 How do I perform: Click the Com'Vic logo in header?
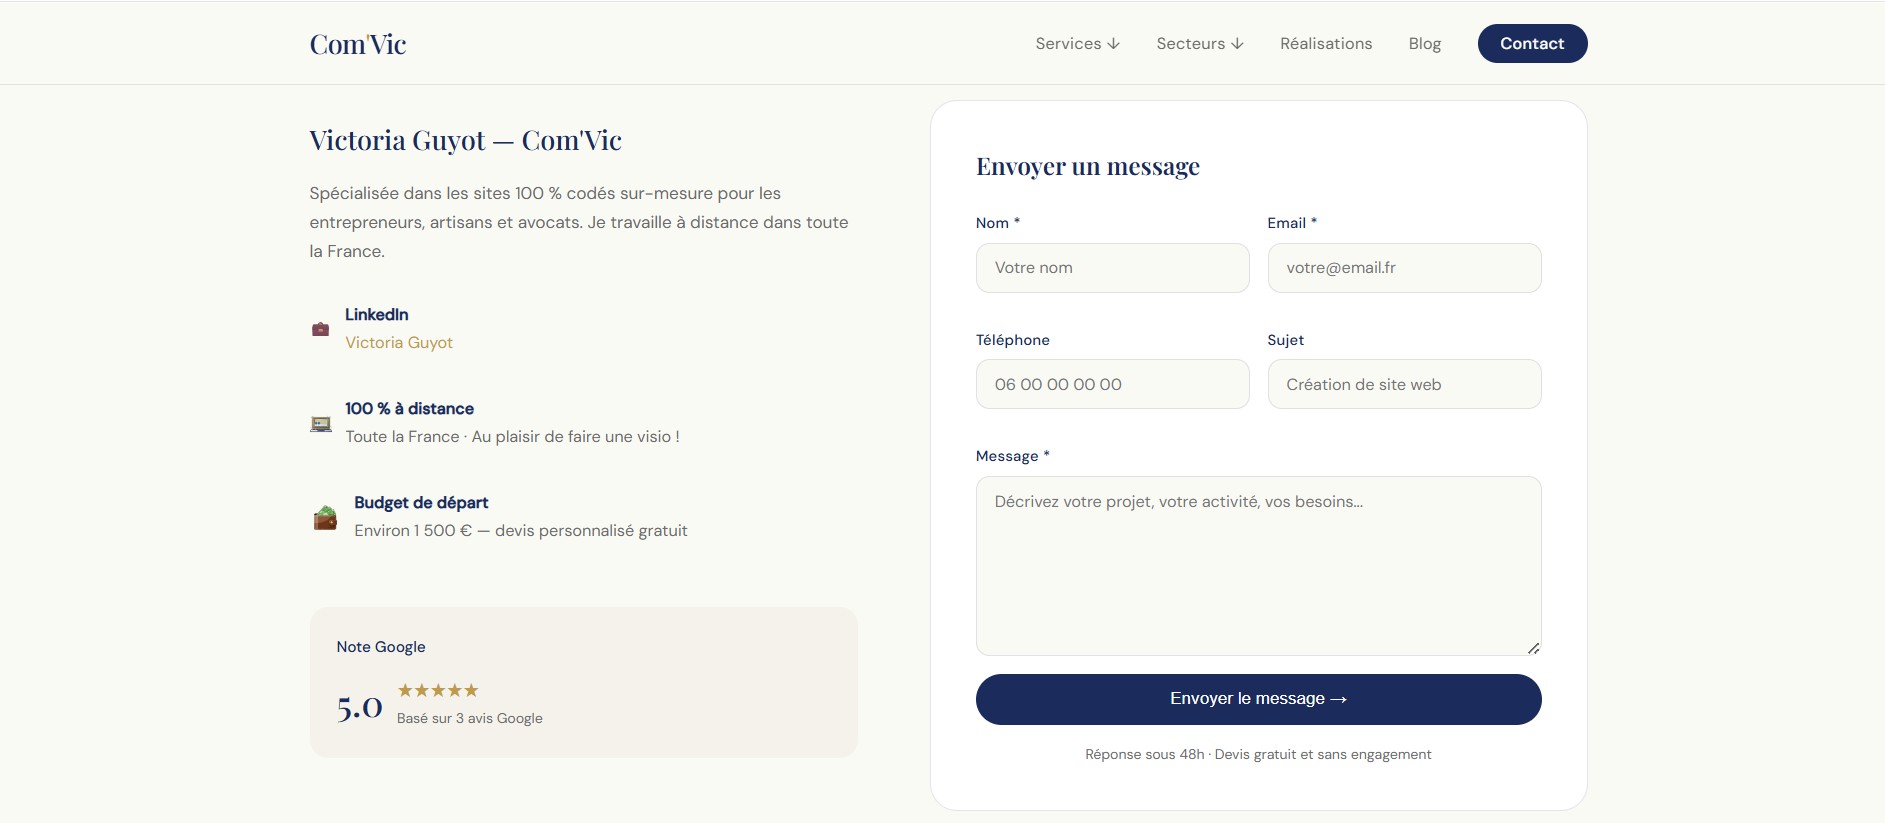357,44
